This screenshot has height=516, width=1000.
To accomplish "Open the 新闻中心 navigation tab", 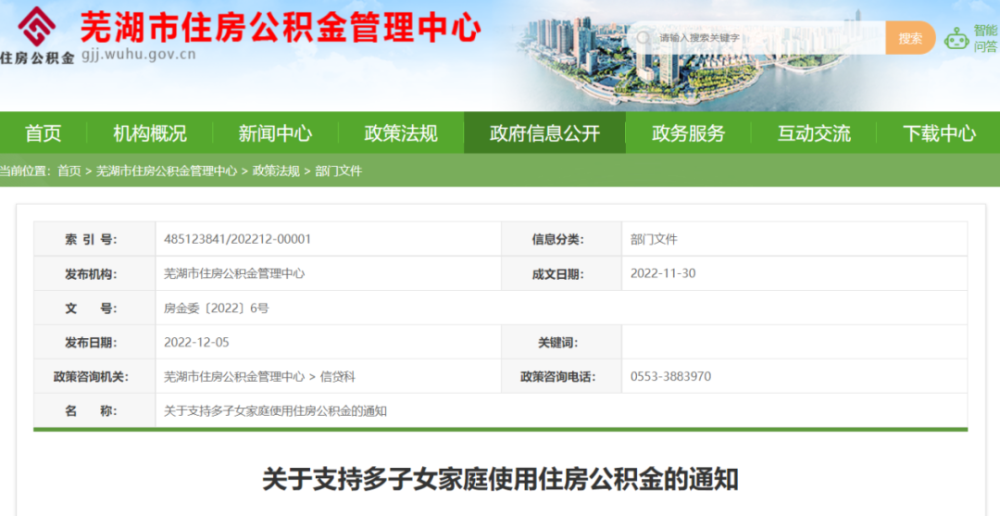I will pos(275,133).
